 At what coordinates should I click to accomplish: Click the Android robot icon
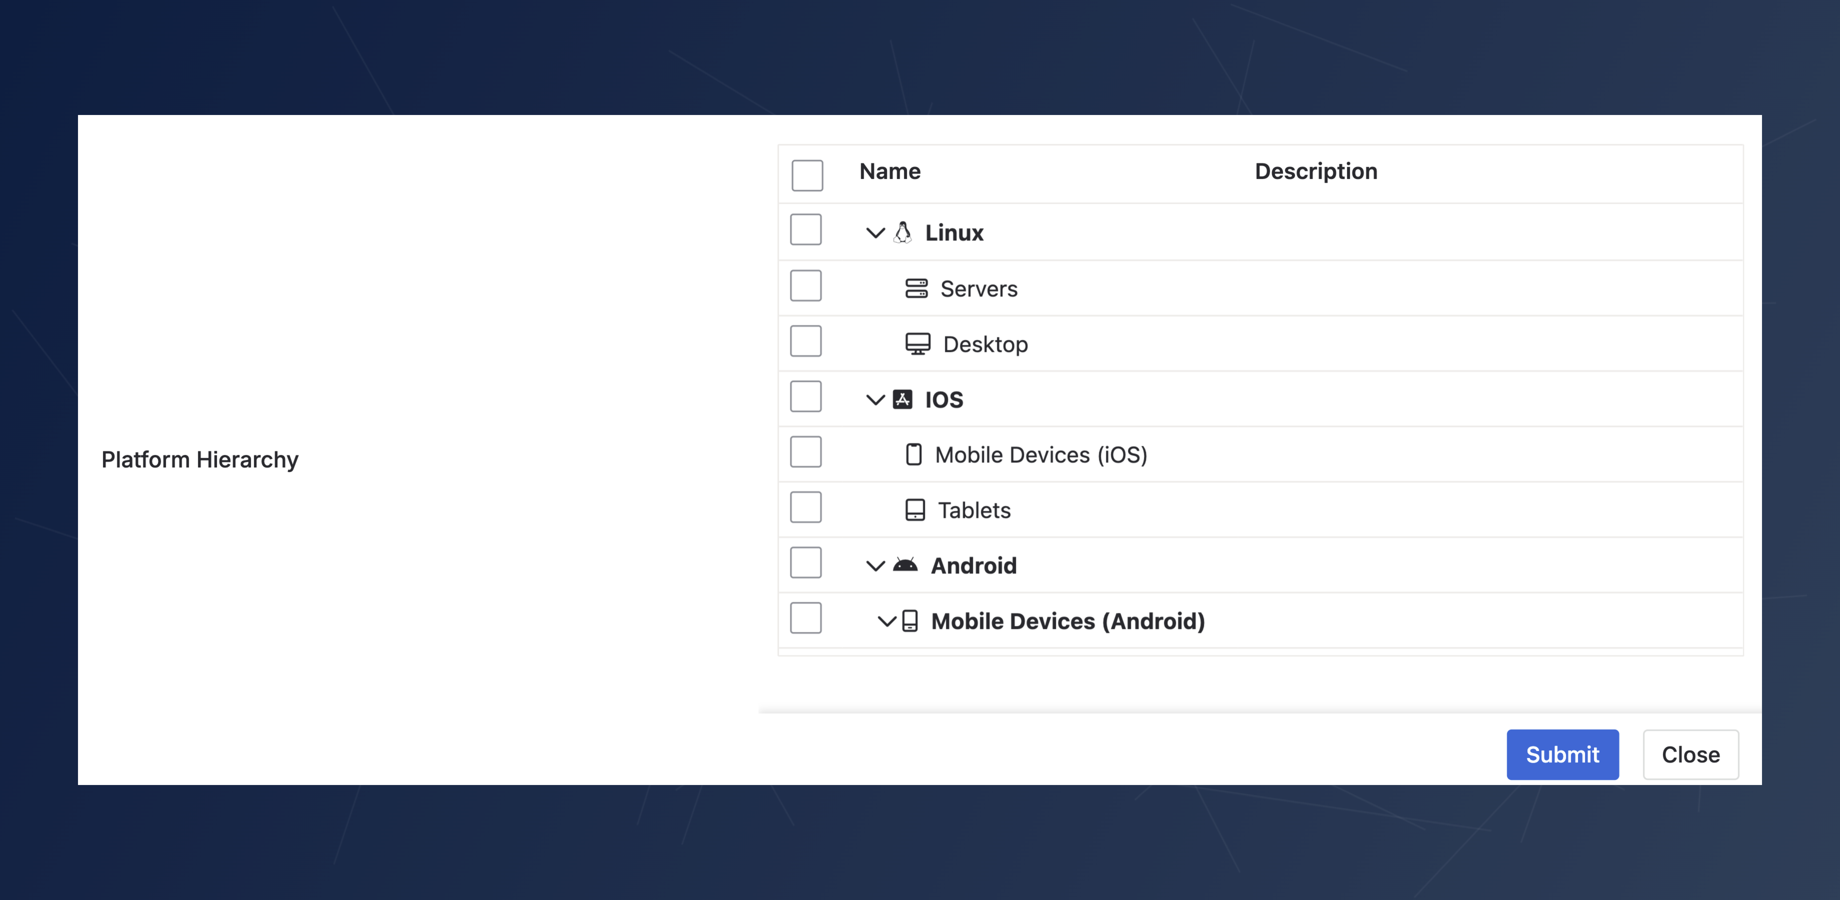(905, 564)
